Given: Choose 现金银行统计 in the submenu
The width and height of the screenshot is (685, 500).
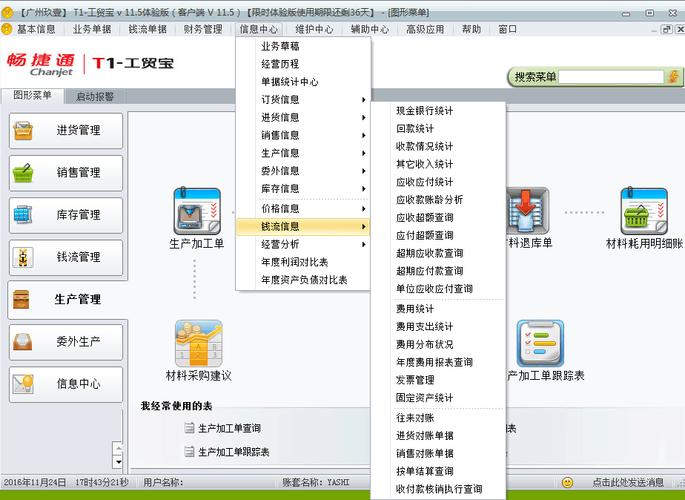Looking at the screenshot, I should click(x=438, y=111).
